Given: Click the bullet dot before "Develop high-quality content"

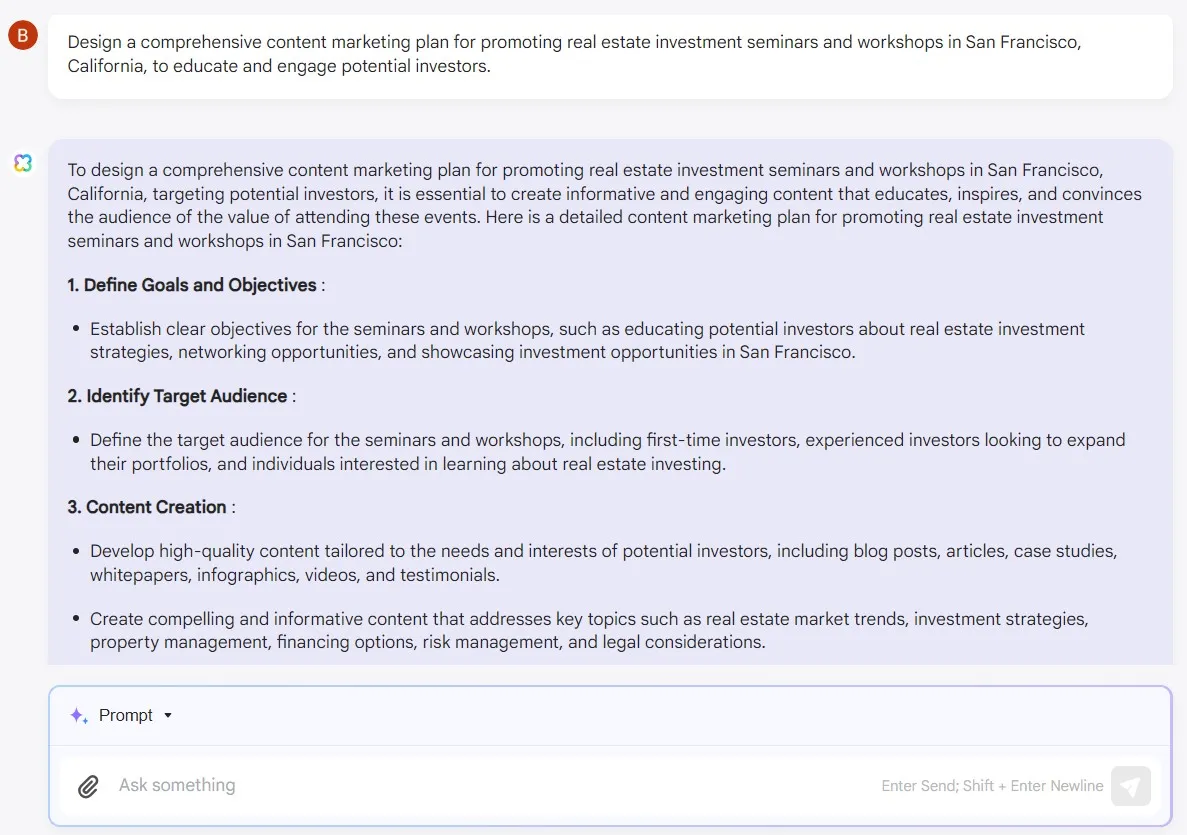Looking at the screenshot, I should coord(75,551).
